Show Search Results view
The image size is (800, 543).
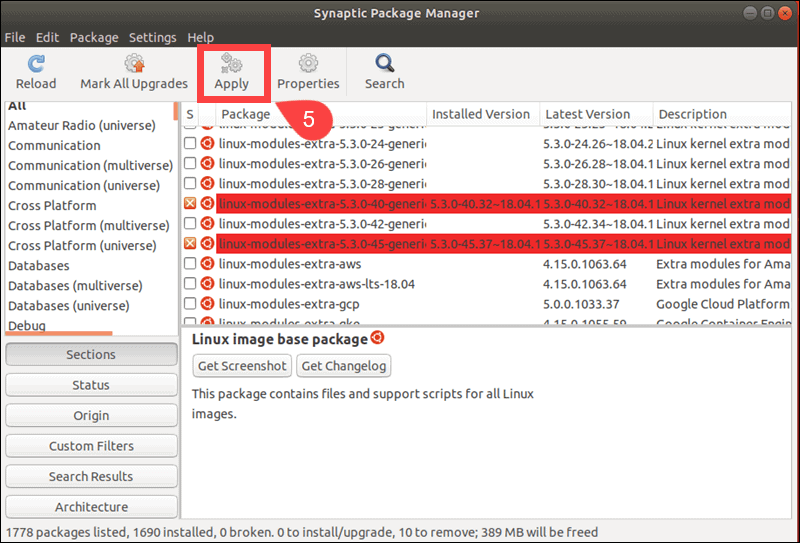click(x=91, y=477)
